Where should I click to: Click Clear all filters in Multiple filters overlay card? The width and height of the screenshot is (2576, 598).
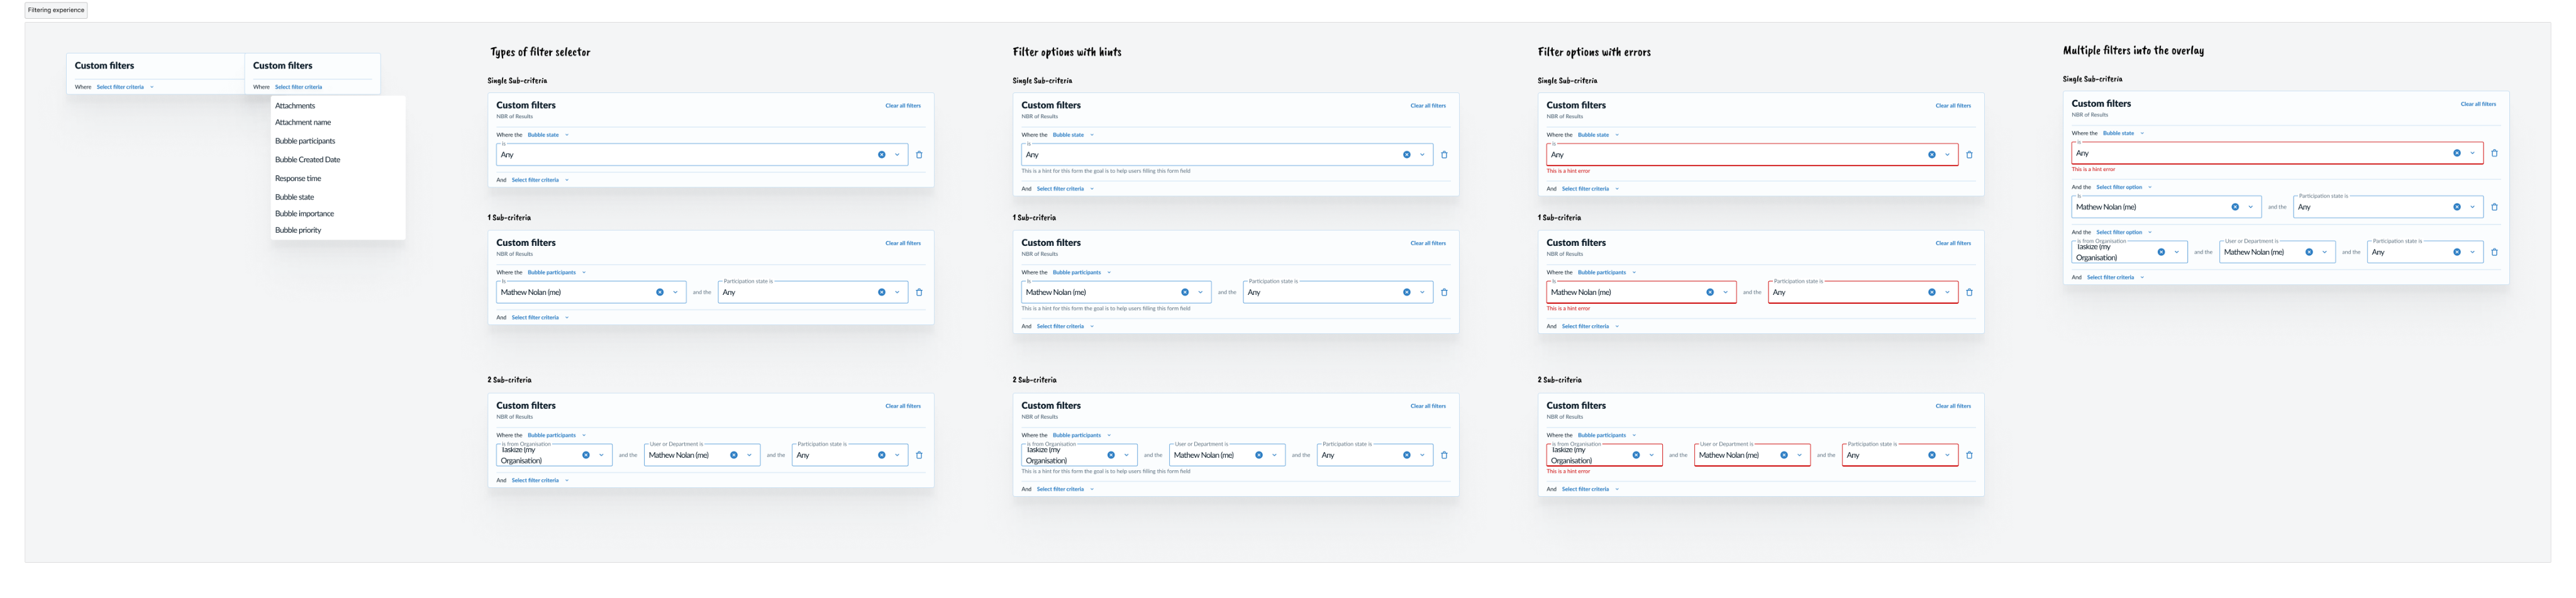click(x=2477, y=104)
